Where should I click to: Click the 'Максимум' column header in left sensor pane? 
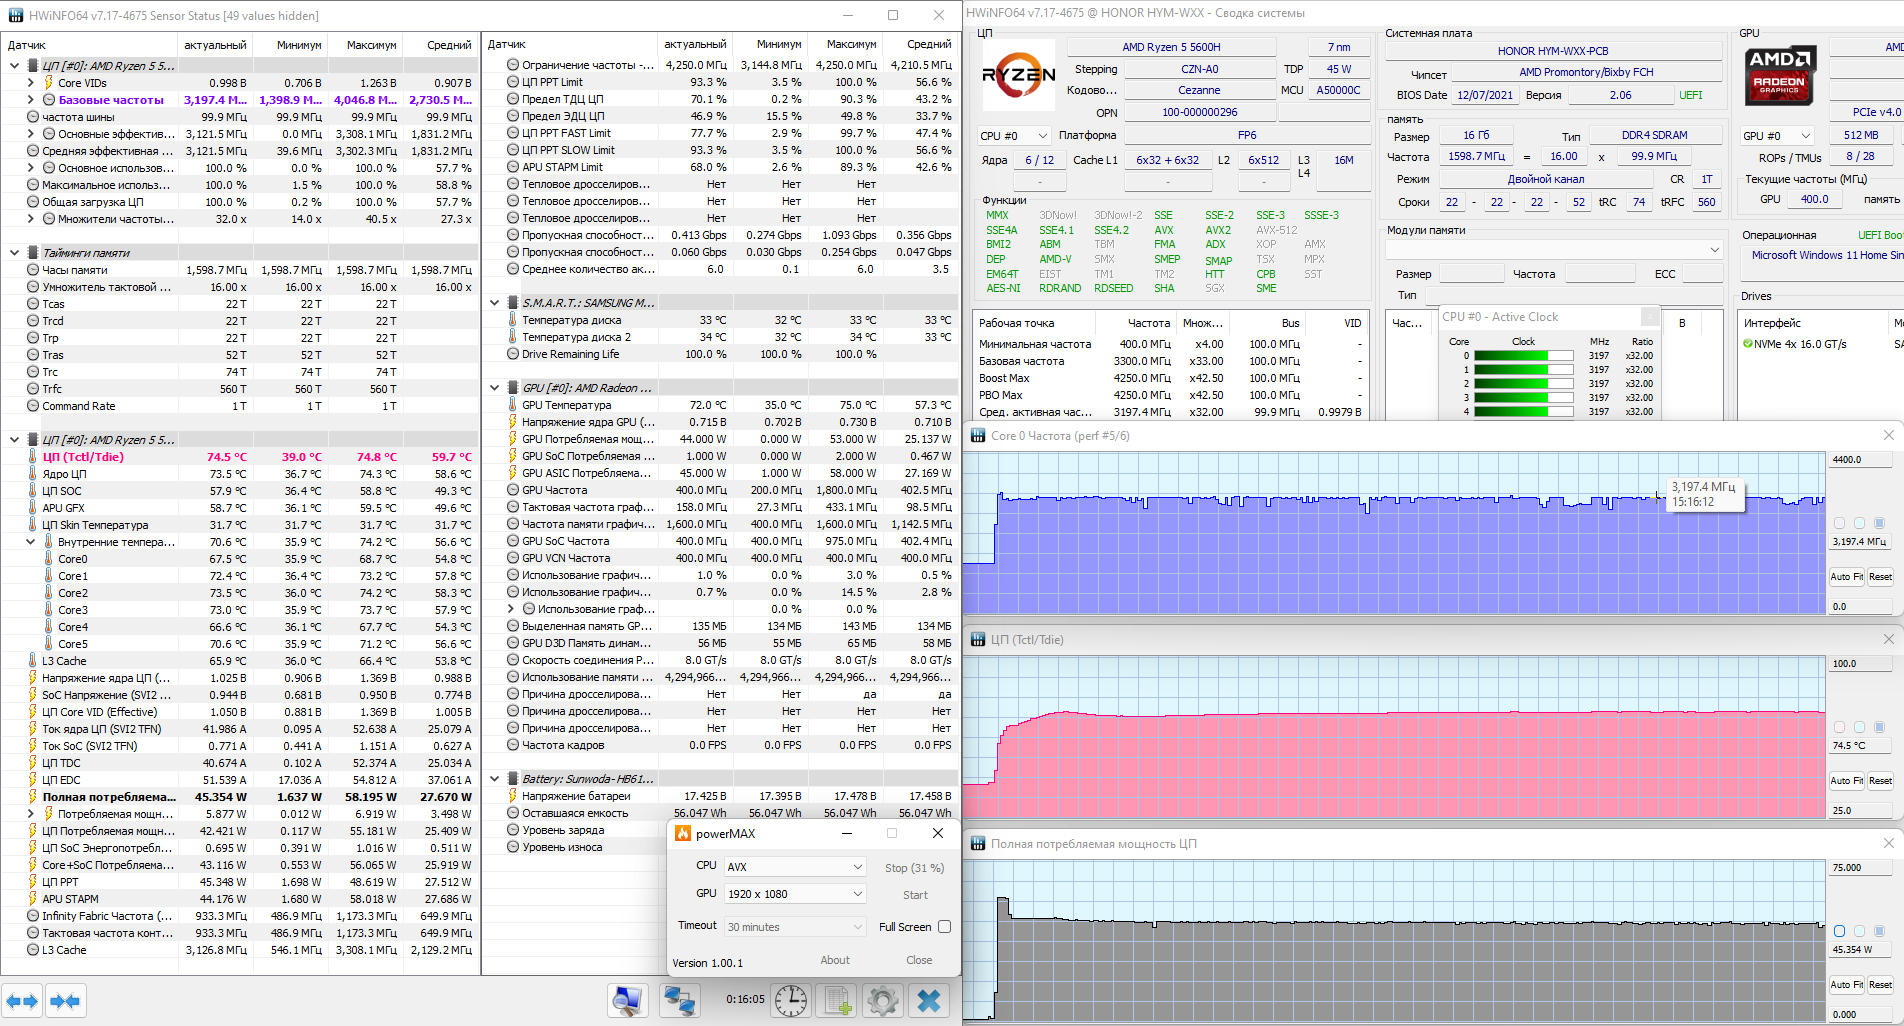click(x=364, y=45)
